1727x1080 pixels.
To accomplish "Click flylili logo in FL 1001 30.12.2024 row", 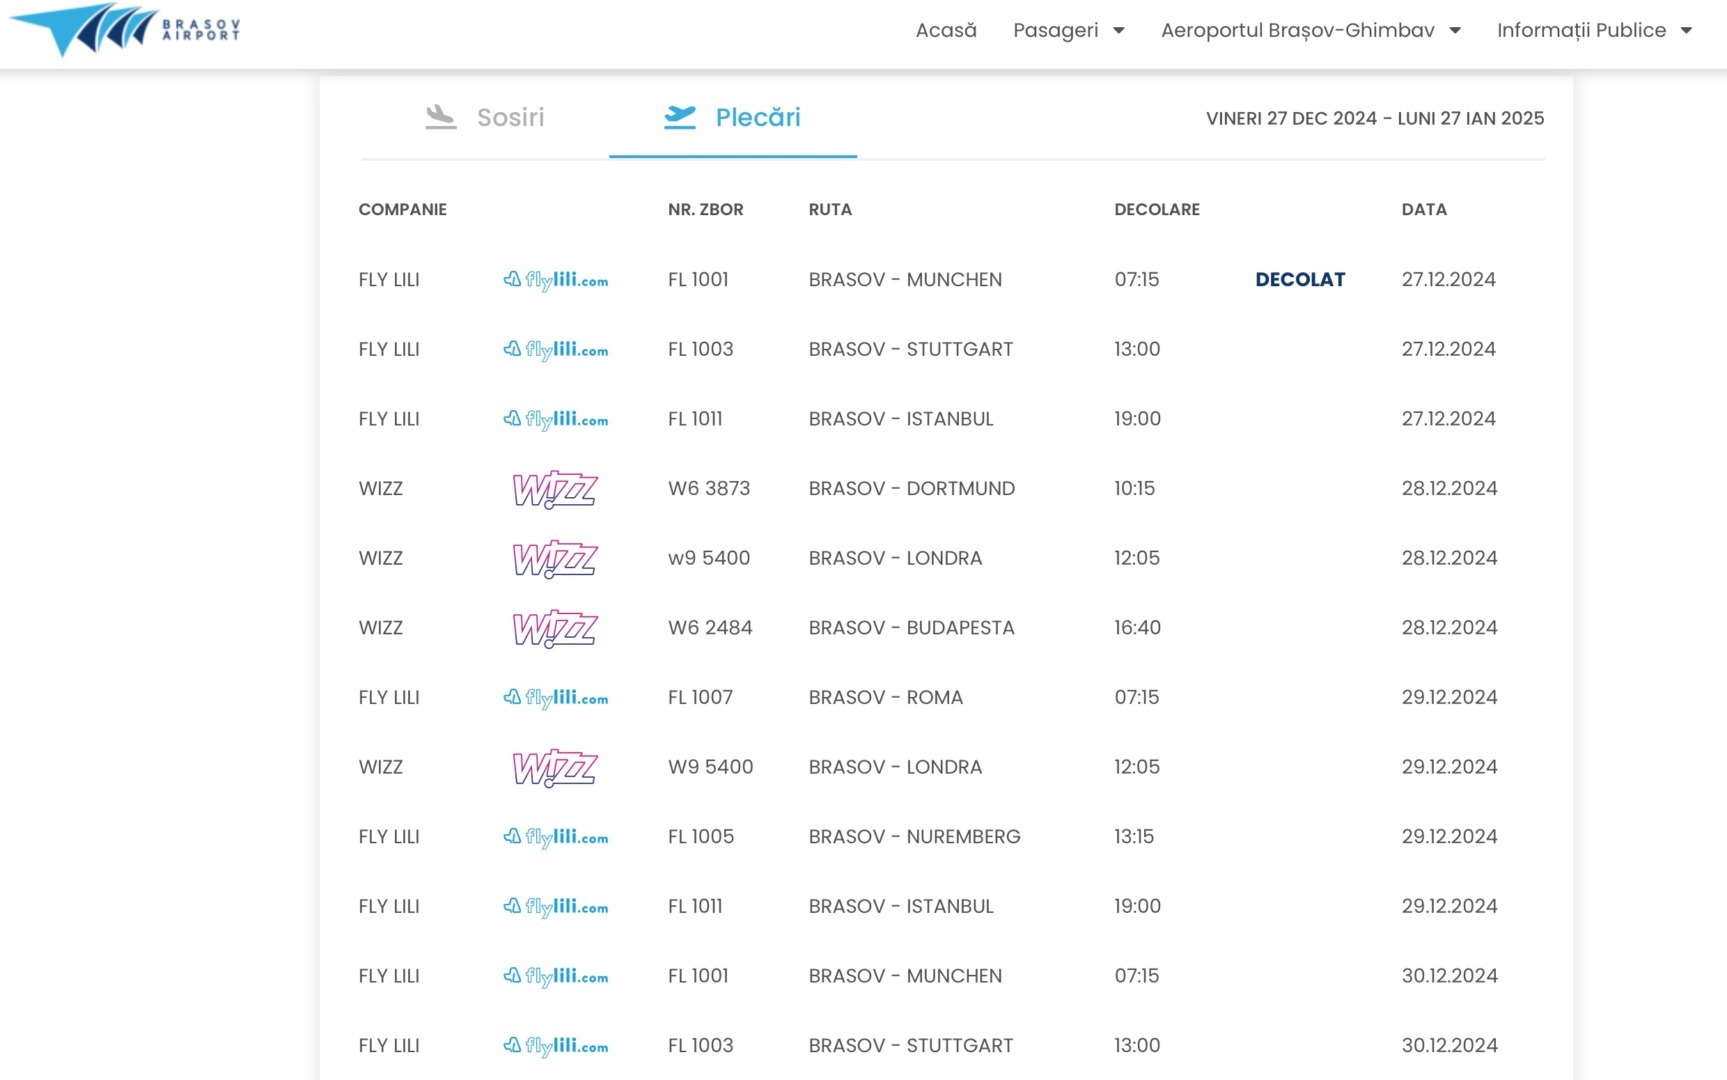I will click(x=555, y=976).
